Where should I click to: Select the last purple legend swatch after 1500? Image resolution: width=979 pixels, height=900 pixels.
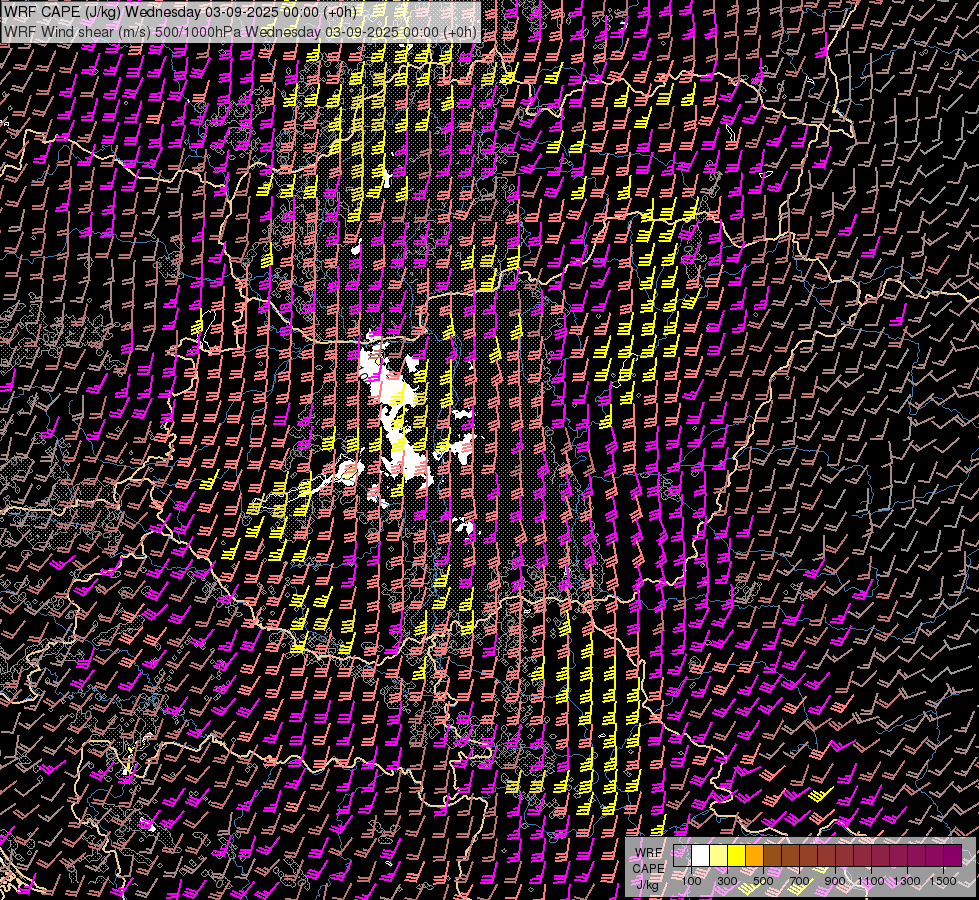953,856
